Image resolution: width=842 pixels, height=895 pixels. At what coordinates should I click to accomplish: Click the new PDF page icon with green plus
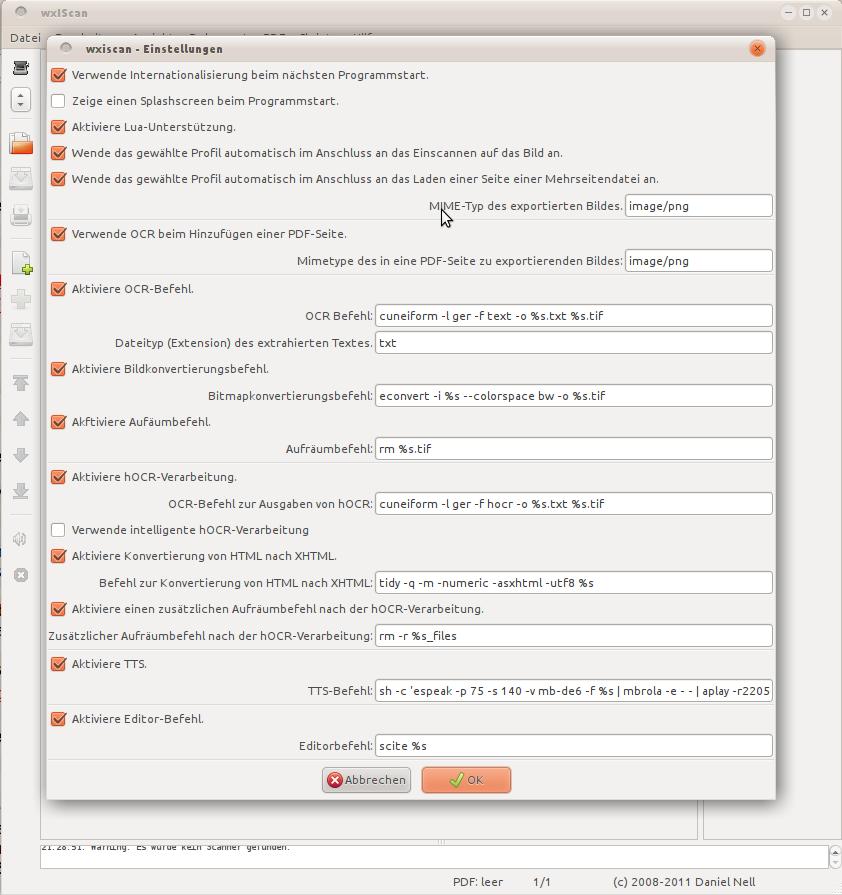coord(22,263)
